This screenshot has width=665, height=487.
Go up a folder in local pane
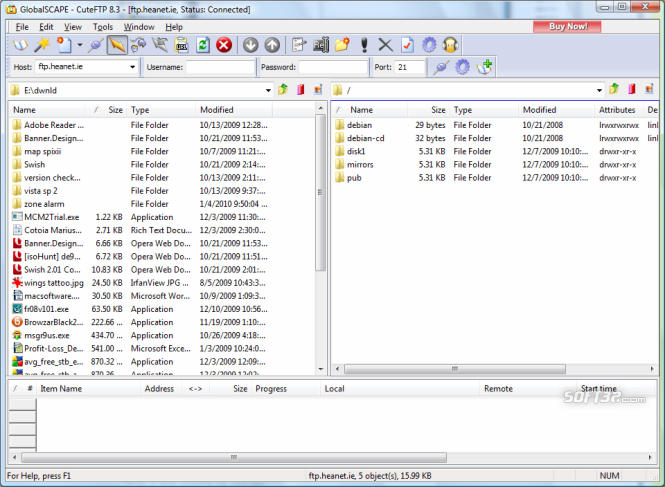pos(283,90)
